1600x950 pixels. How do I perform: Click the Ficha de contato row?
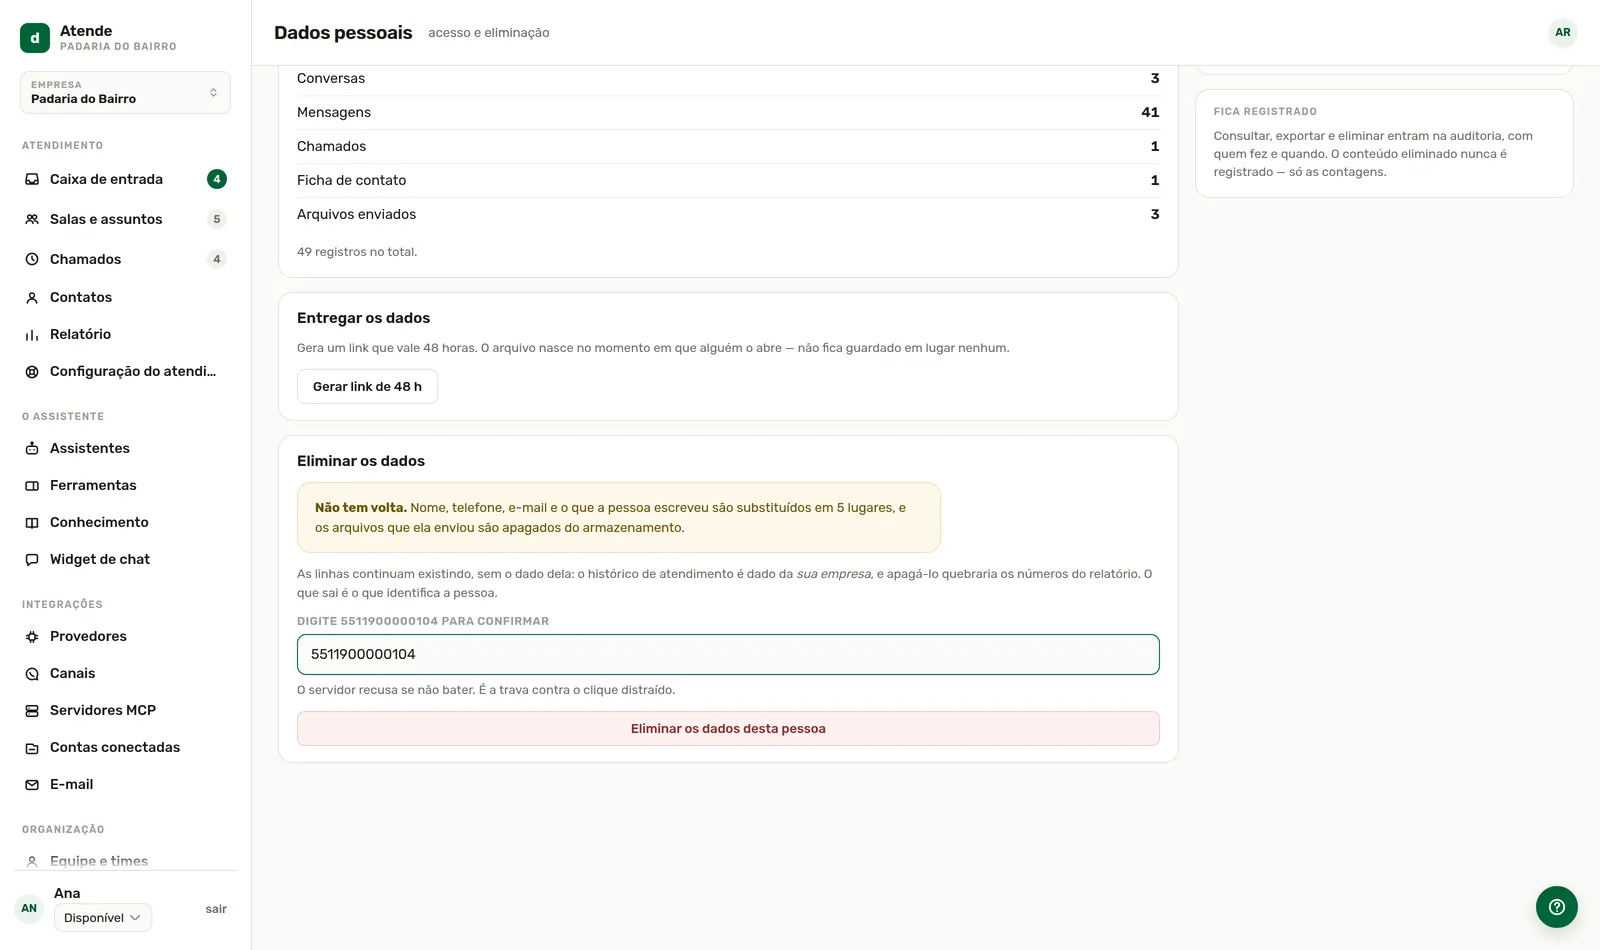click(728, 180)
